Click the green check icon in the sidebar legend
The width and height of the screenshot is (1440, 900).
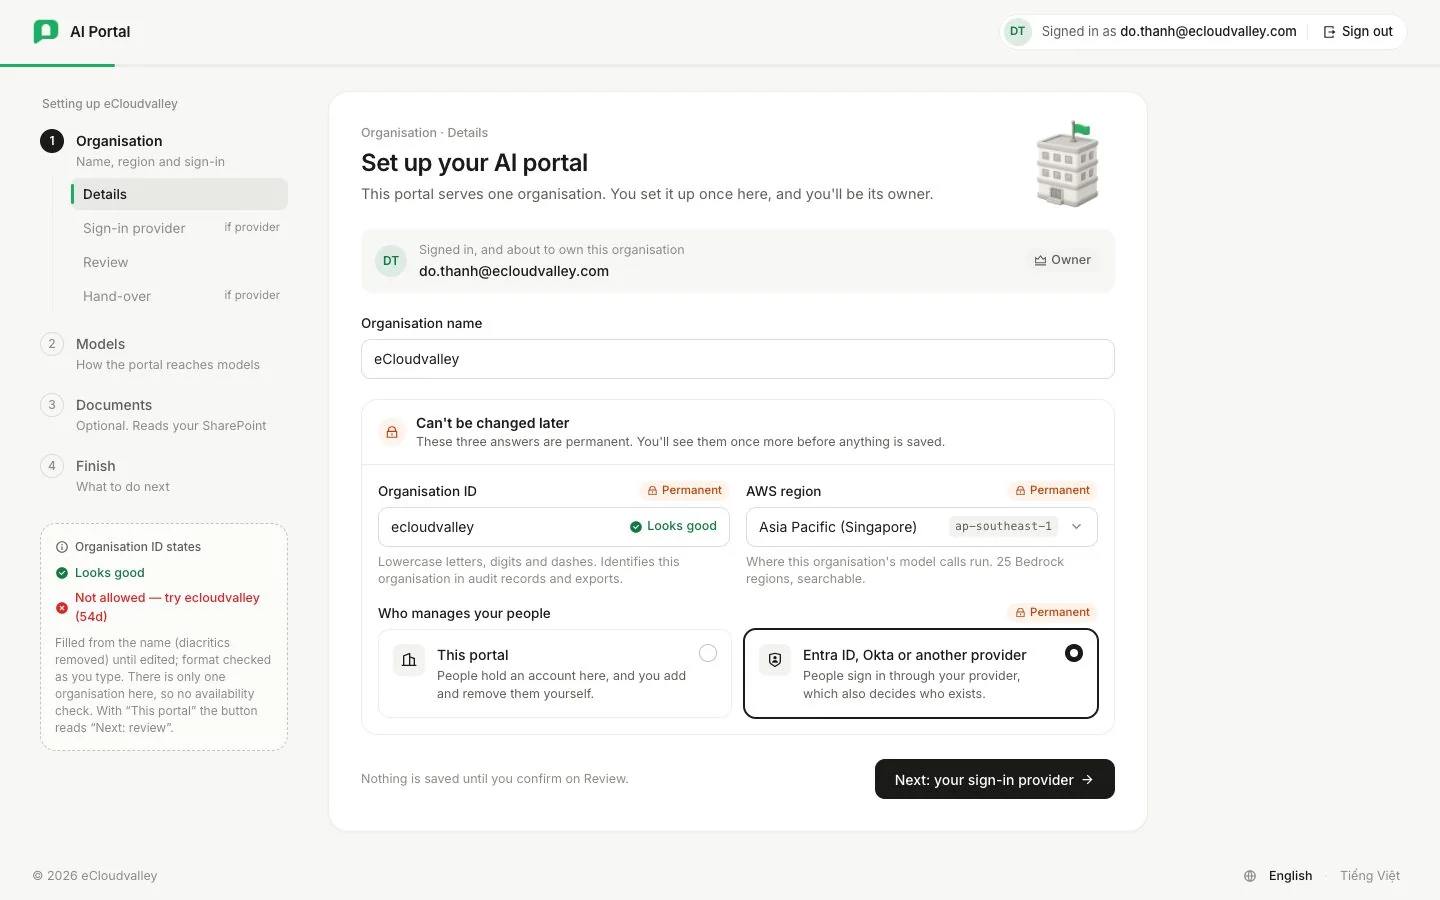[x=62, y=573]
